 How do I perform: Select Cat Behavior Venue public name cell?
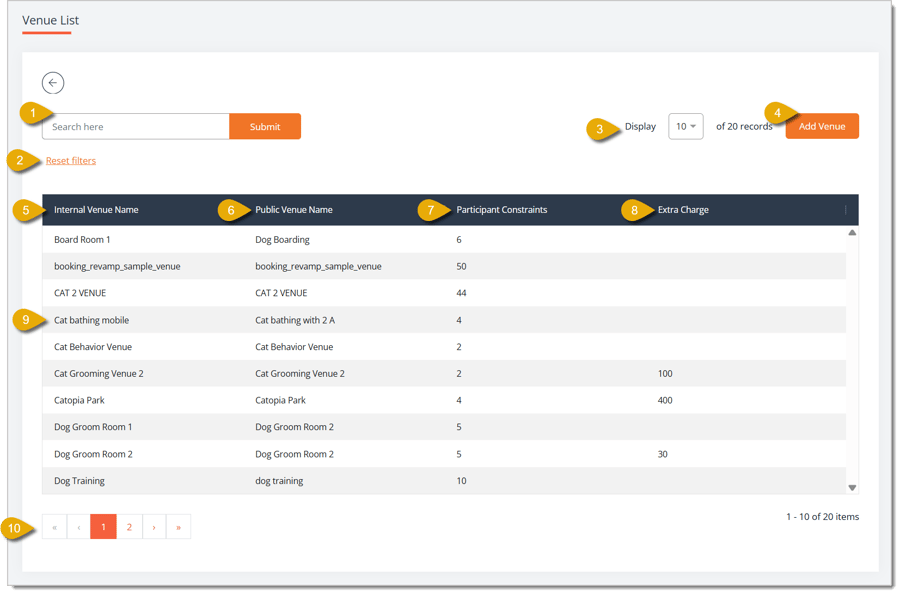point(296,348)
